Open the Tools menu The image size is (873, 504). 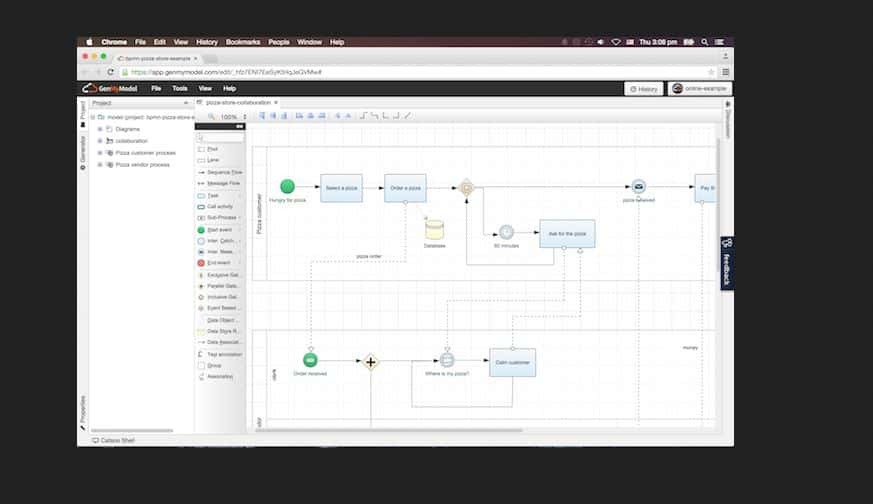[179, 88]
